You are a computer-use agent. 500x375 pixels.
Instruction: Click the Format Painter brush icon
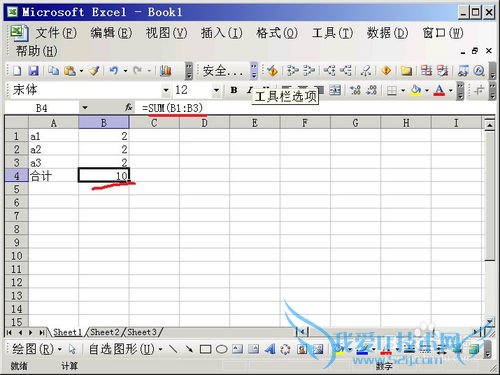coord(94,71)
